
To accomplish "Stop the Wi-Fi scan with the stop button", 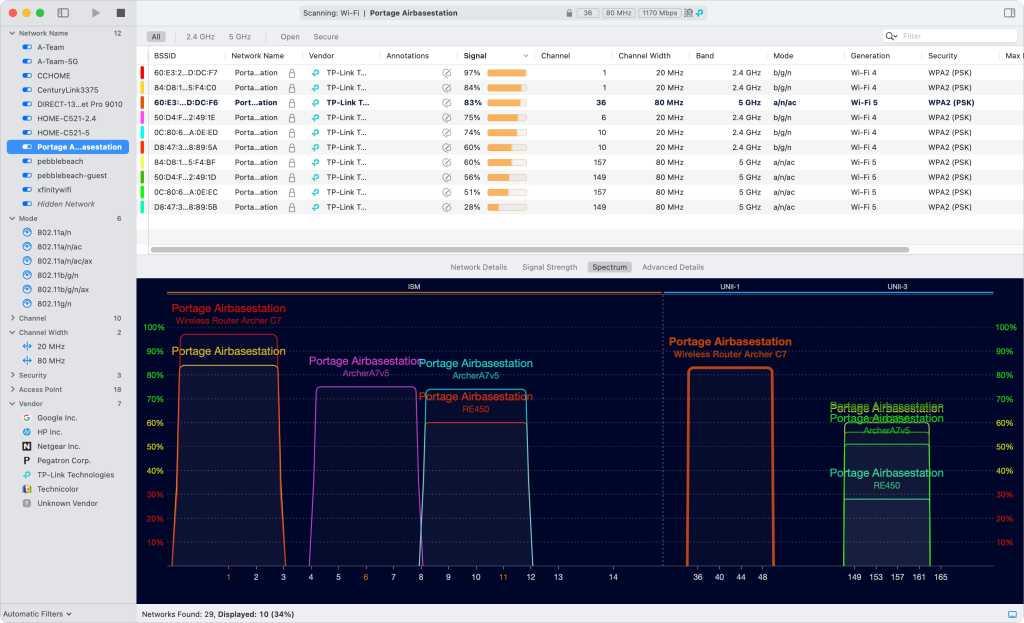I will (121, 12).
